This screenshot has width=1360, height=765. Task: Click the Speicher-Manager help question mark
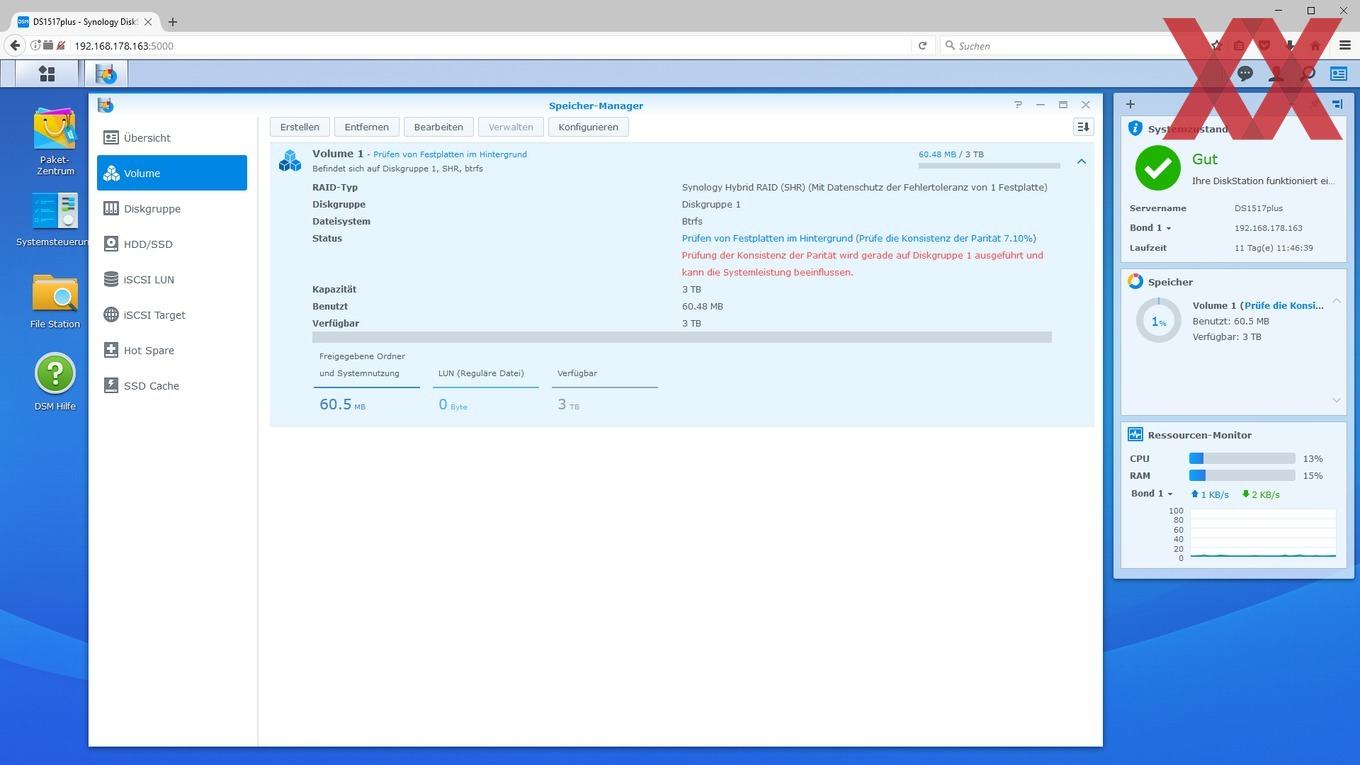(x=1018, y=105)
